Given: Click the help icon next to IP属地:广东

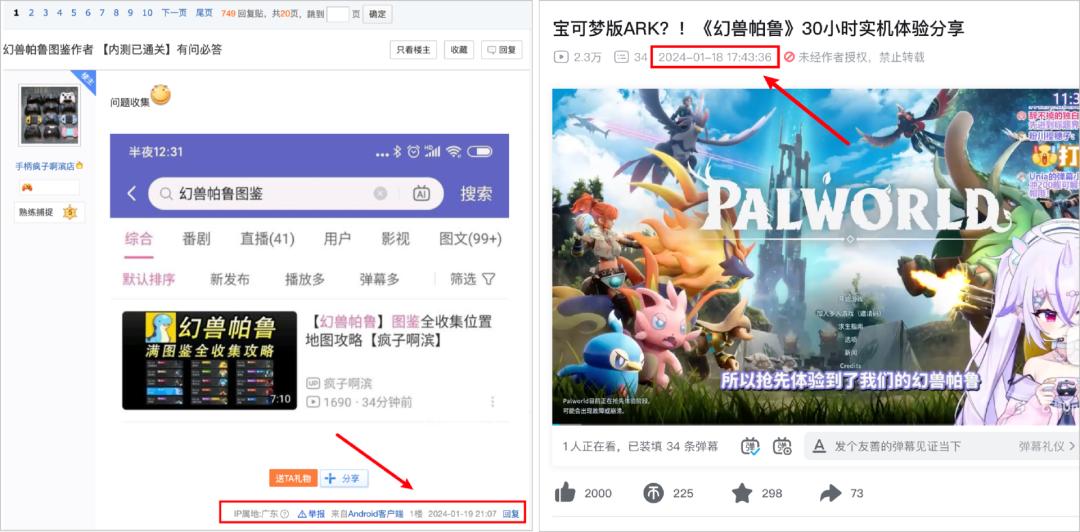Looking at the screenshot, I should point(284,514).
